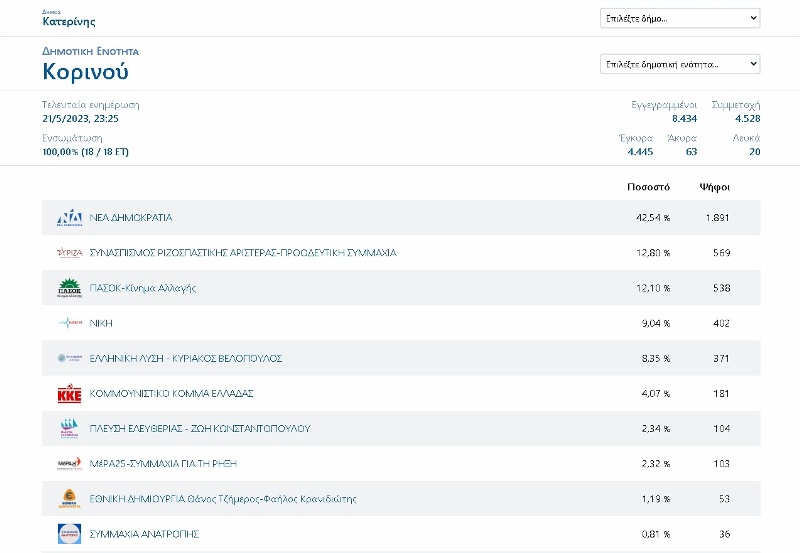Open ΜέΡΑ25-ΣΥΜΜΑΧΙΑ ΓΙΑ ΤΗ ΡΗΞΗ link
Image resolution: width=800 pixels, height=553 pixels.
(163, 464)
